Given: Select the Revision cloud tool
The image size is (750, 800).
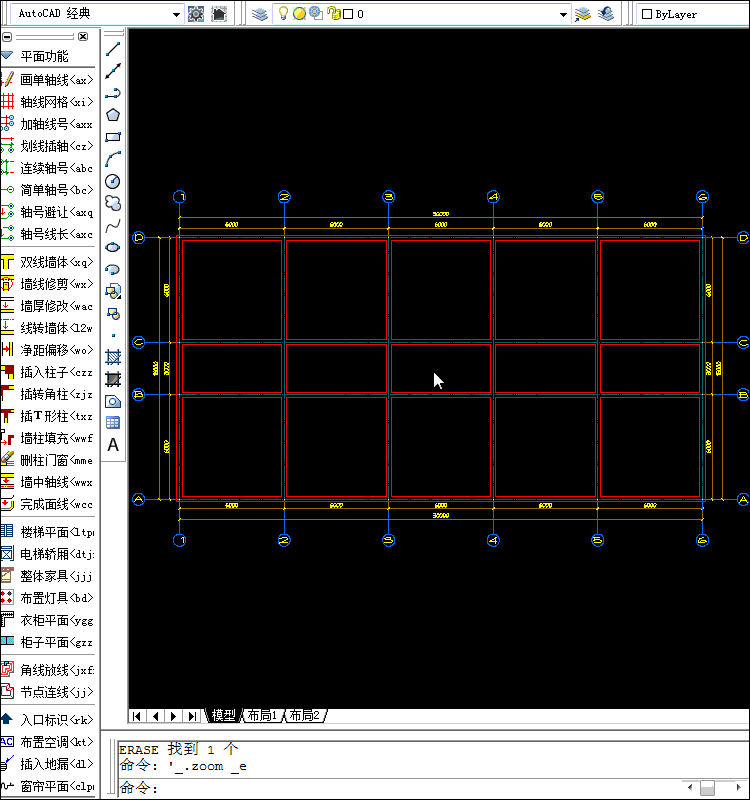Looking at the screenshot, I should 113,203.
